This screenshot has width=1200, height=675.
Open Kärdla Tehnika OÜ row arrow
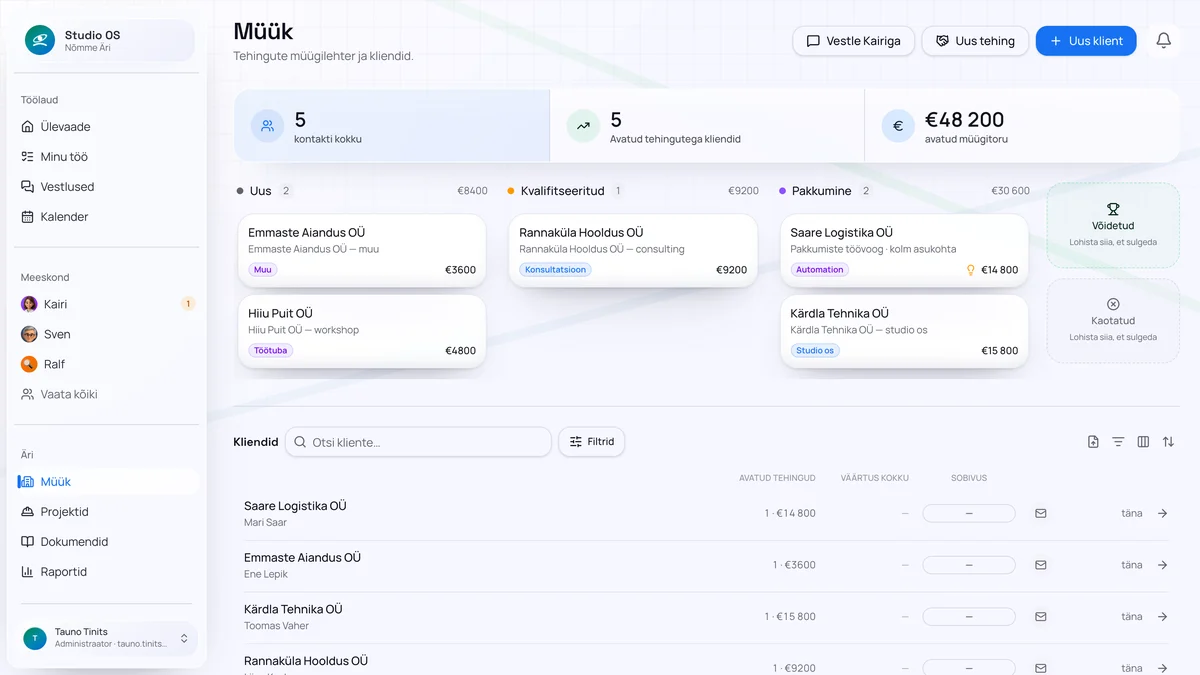pos(1162,617)
